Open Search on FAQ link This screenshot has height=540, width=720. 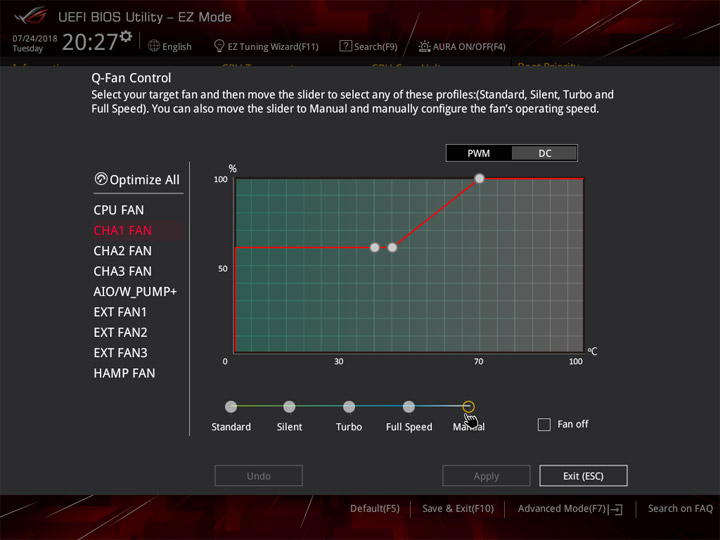pos(680,509)
